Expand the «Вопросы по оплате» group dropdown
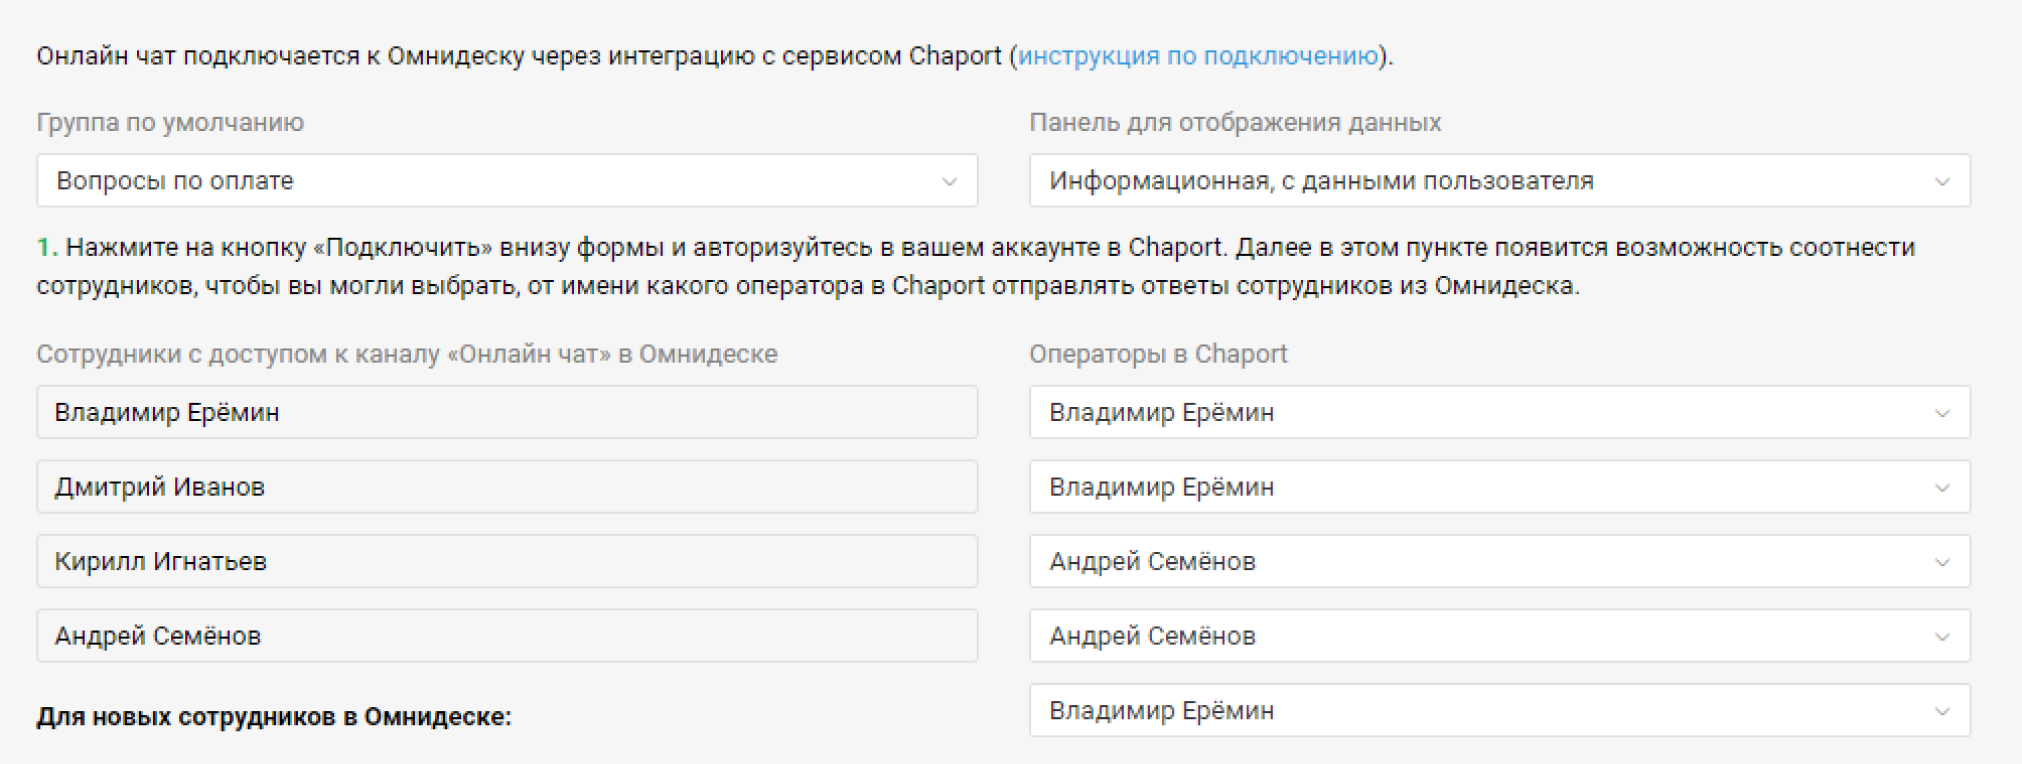This screenshot has height=764, width=2022. tap(506, 181)
